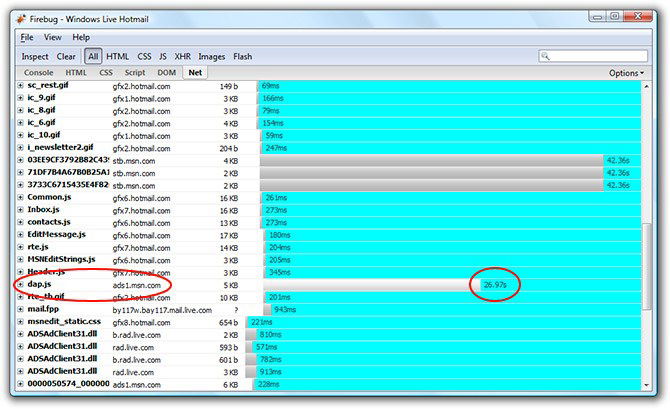670x409 pixels.
Task: Switch to the HTML panel tab
Action: [x=76, y=73]
